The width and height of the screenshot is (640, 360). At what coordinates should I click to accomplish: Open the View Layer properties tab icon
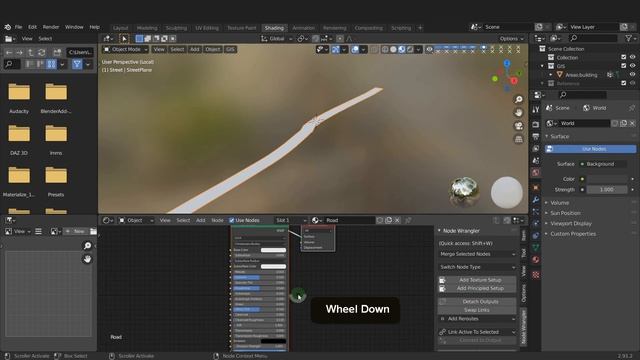(x=536, y=149)
